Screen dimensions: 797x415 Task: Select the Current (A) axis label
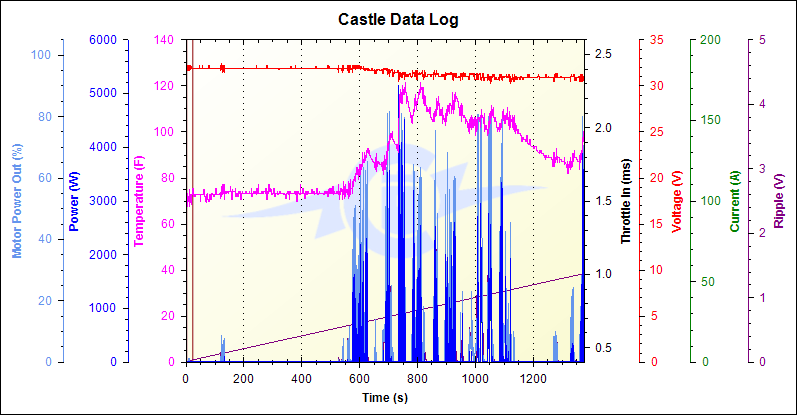[x=734, y=200]
